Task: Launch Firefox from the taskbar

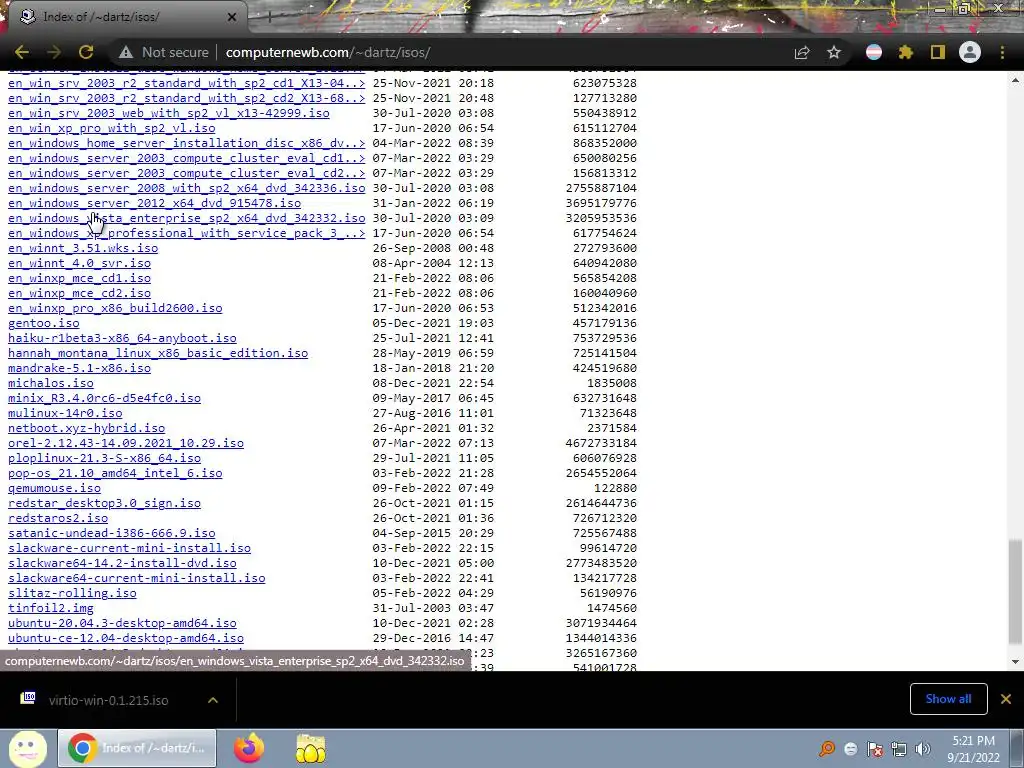Action: click(x=249, y=748)
